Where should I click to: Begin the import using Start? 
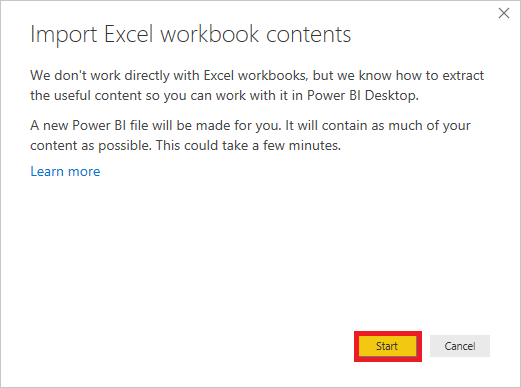(388, 346)
